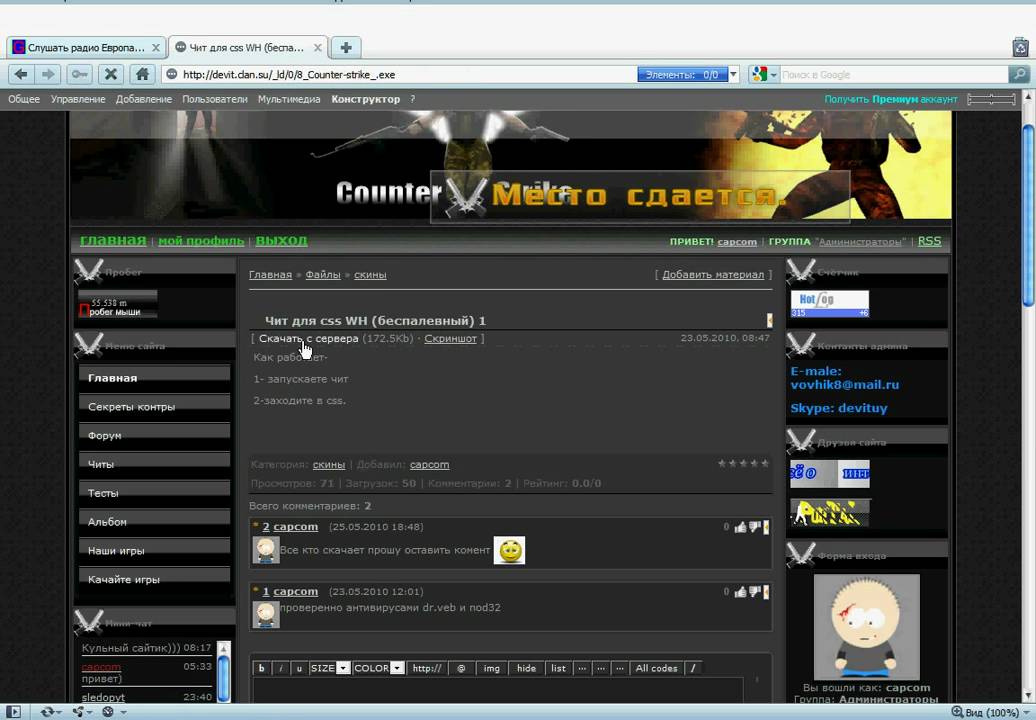Thumbs up comment 2 by capcom

[x=740, y=527]
